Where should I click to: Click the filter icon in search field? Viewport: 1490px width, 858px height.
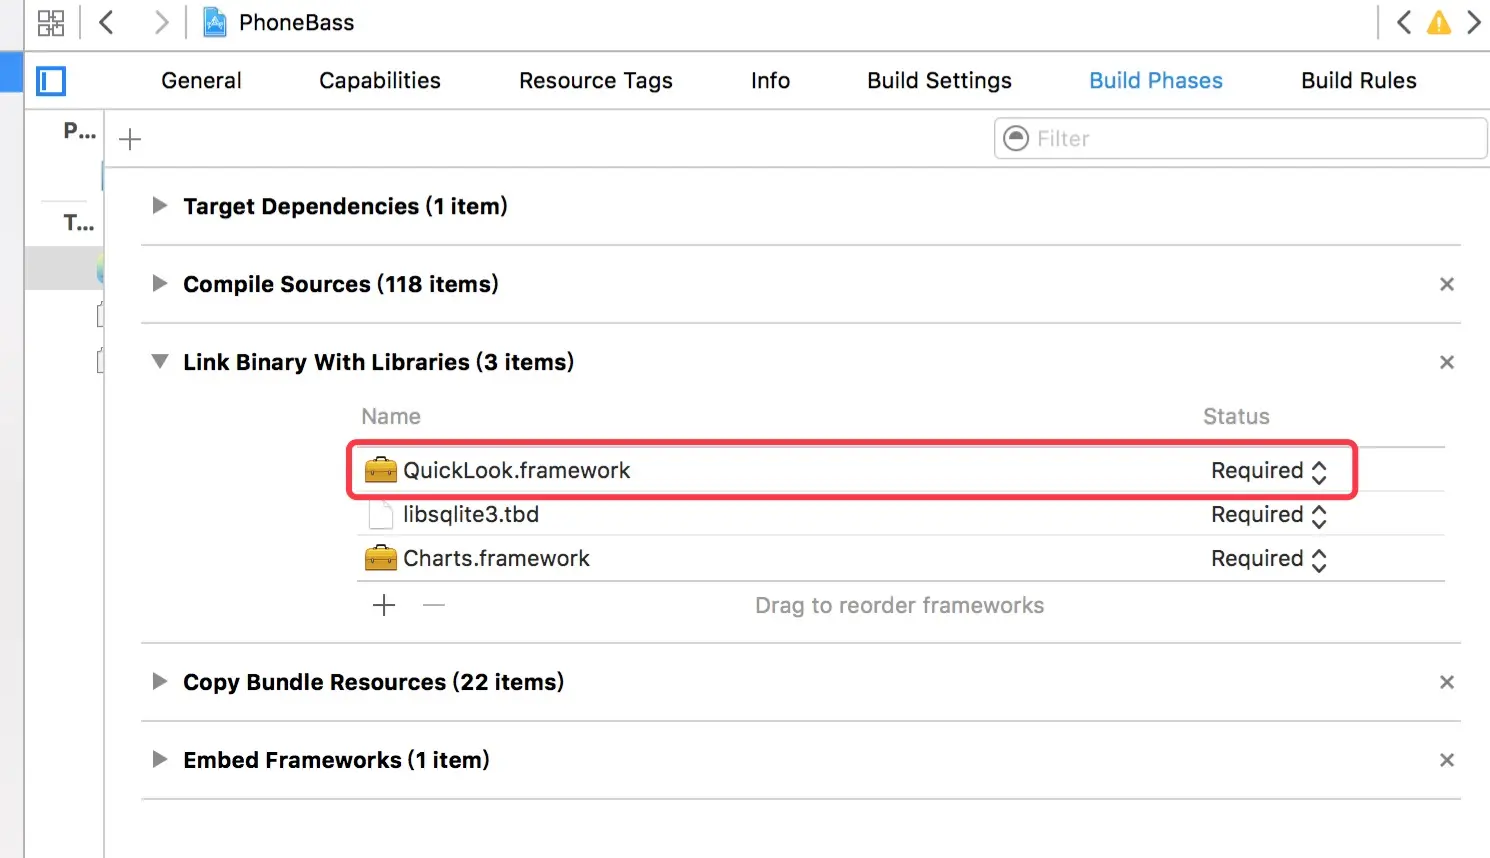click(x=1016, y=138)
